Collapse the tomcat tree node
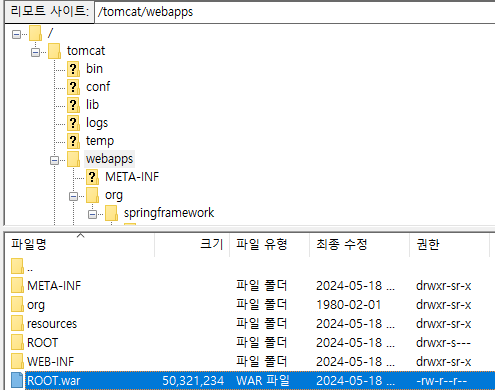 [x=35, y=52]
